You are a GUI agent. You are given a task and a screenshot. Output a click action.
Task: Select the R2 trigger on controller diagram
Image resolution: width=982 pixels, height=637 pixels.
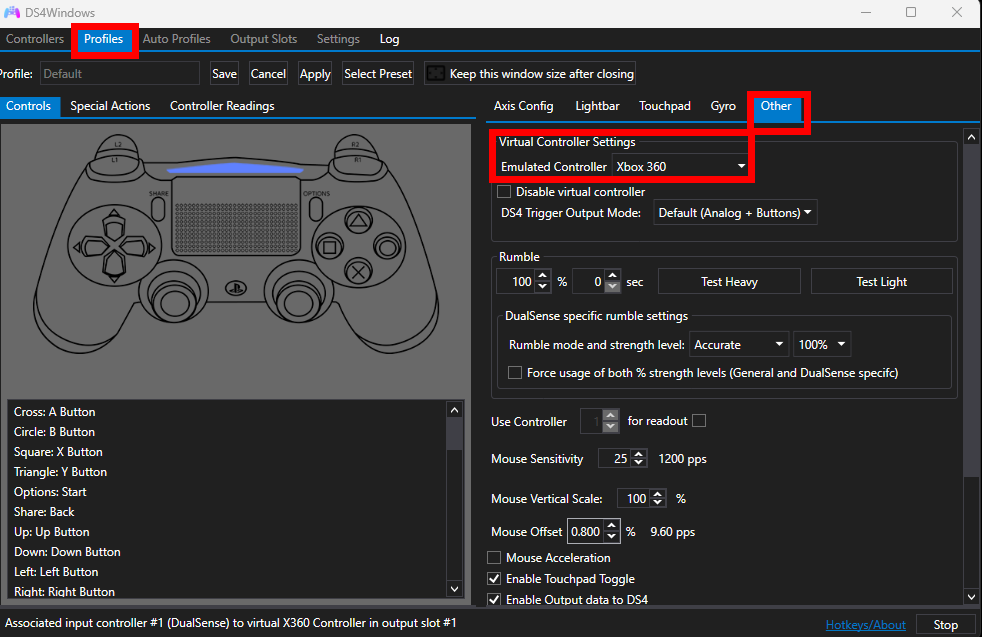(354, 145)
